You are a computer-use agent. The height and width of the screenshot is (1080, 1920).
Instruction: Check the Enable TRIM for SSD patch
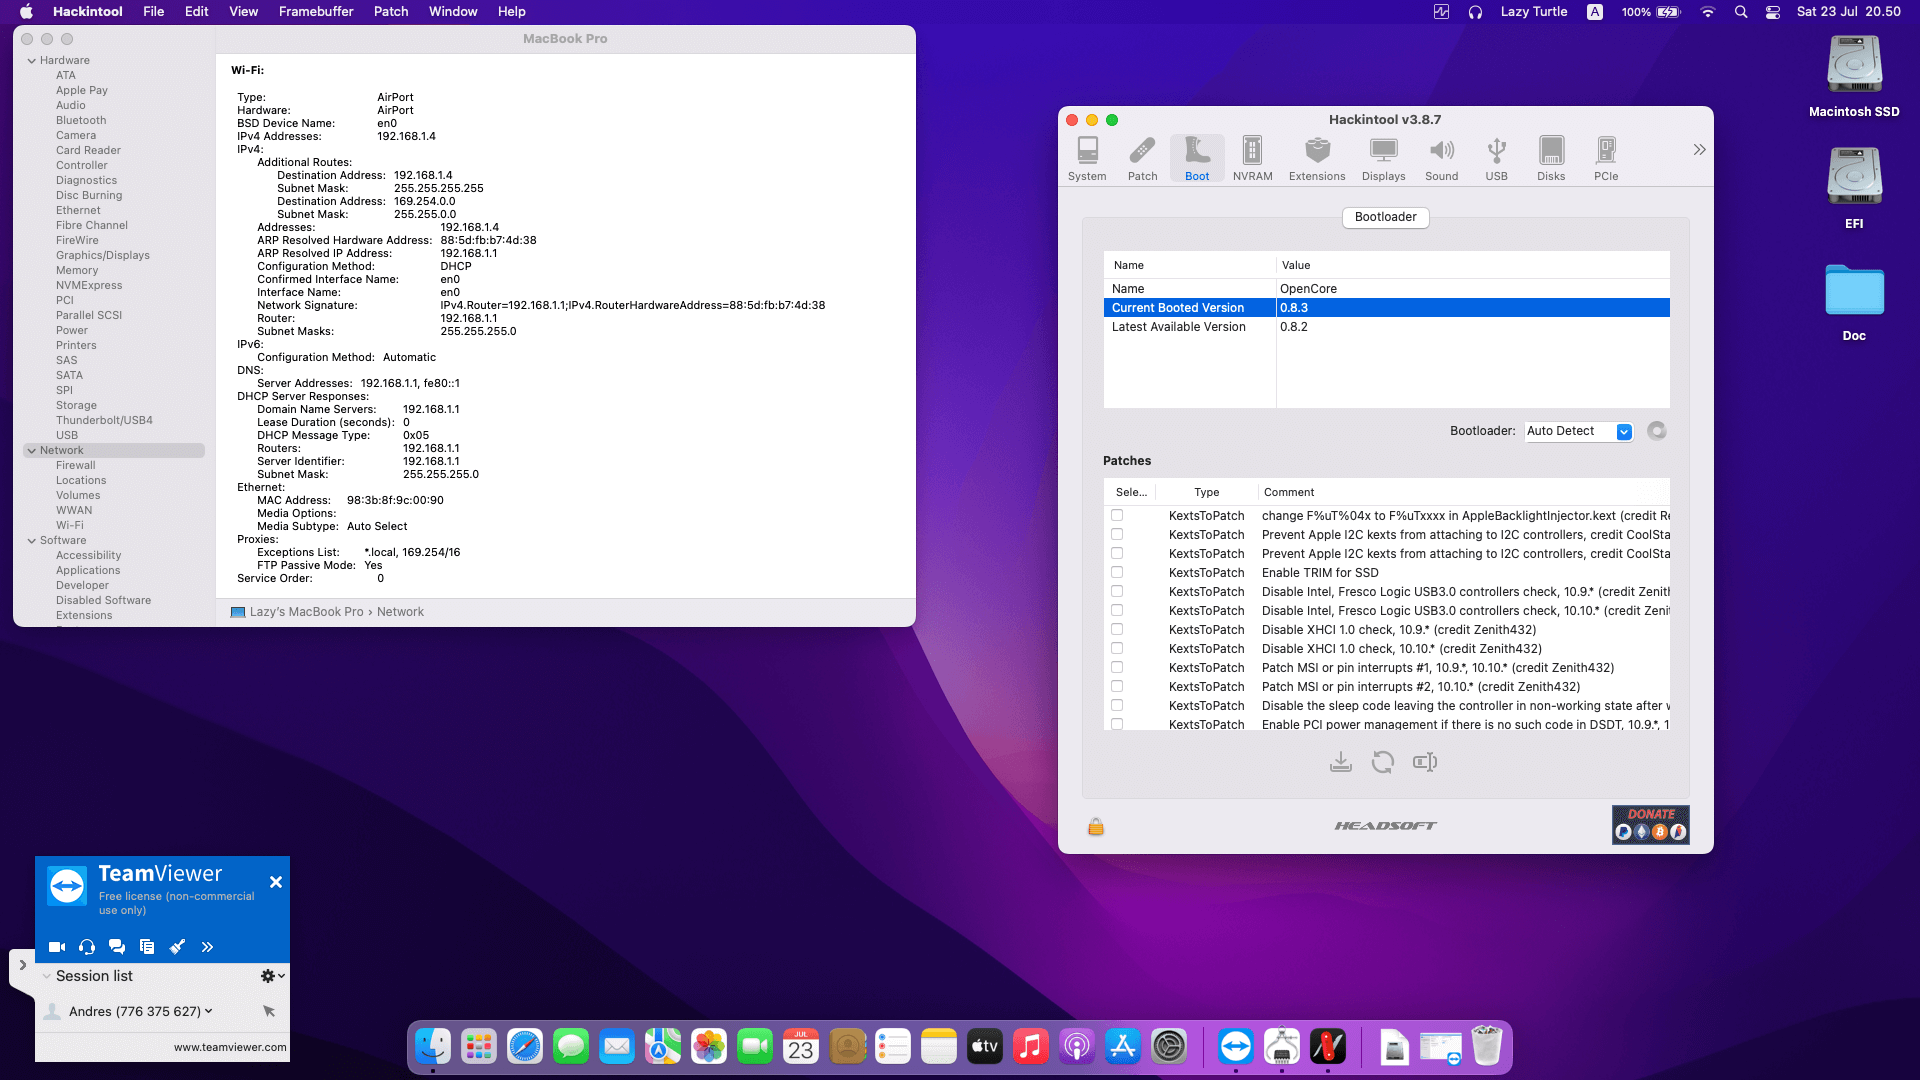[1117, 573]
